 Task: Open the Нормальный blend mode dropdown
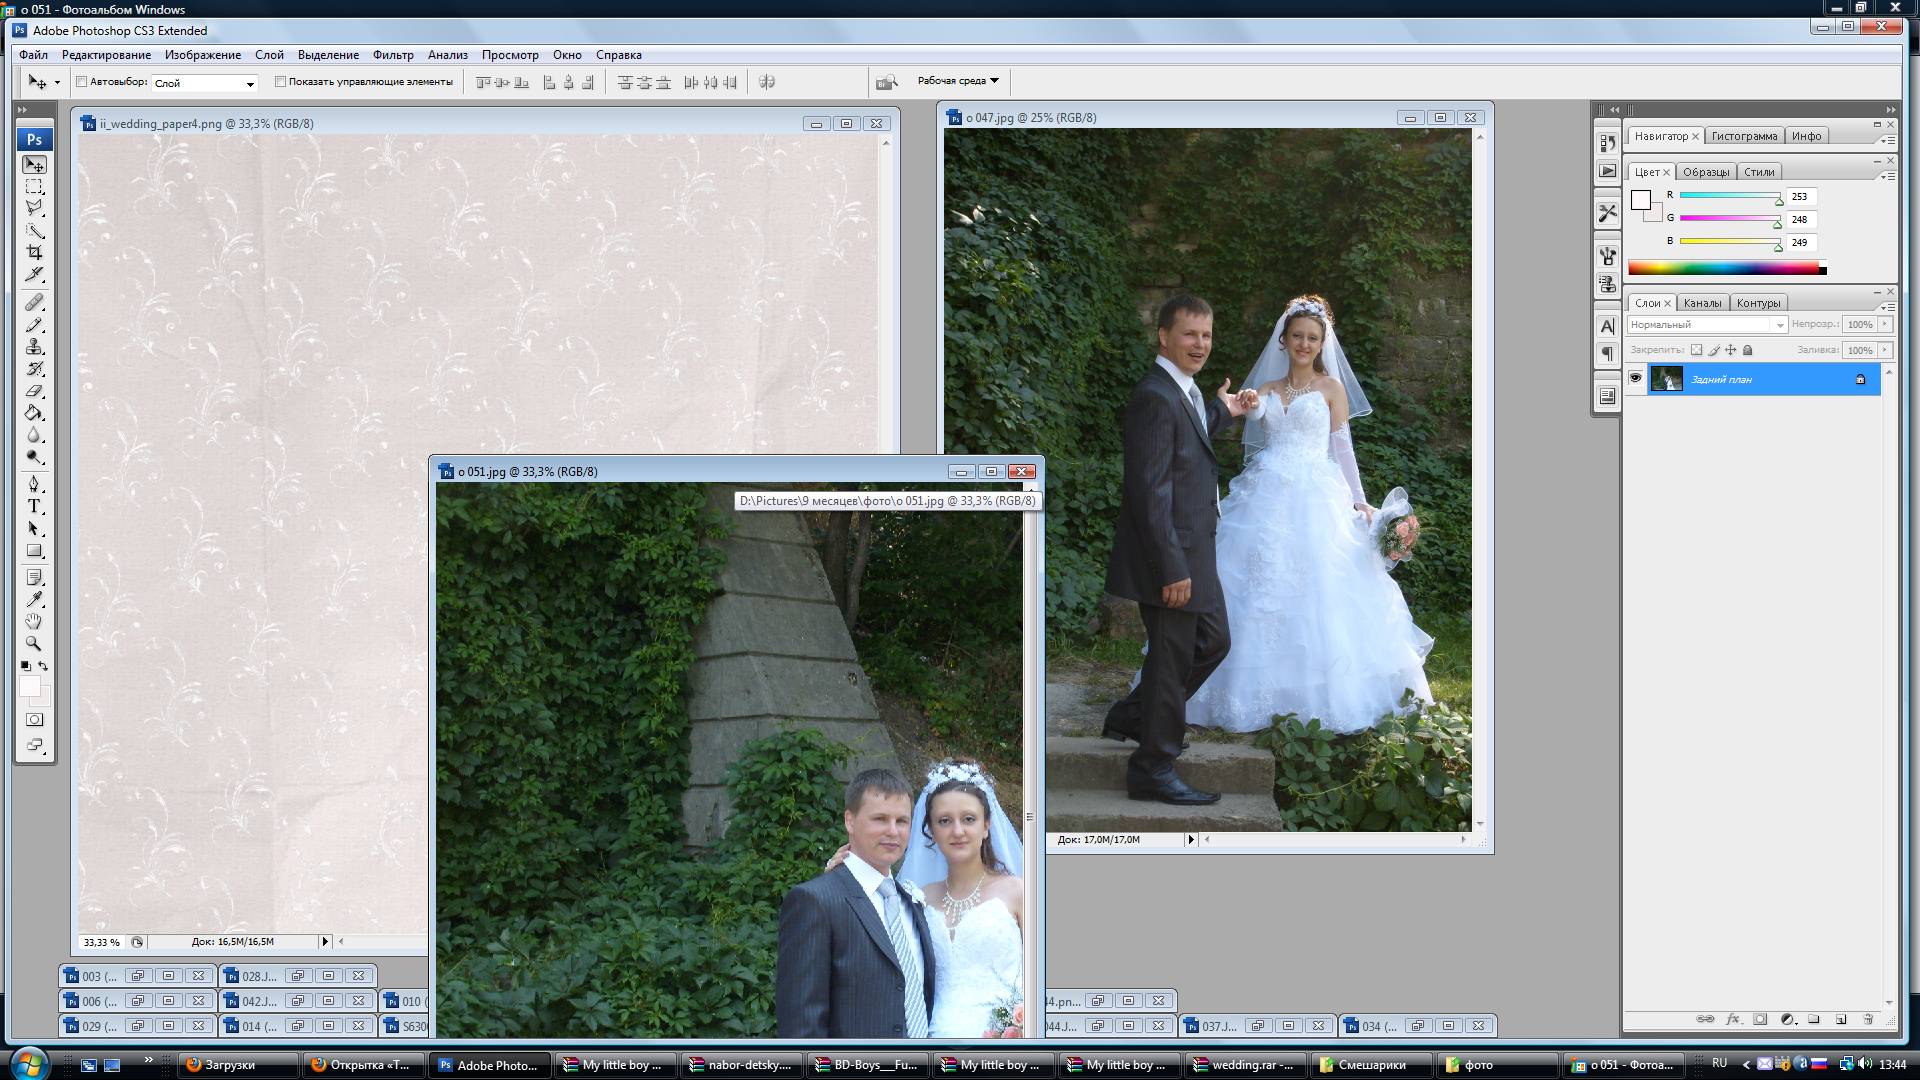coord(1707,325)
